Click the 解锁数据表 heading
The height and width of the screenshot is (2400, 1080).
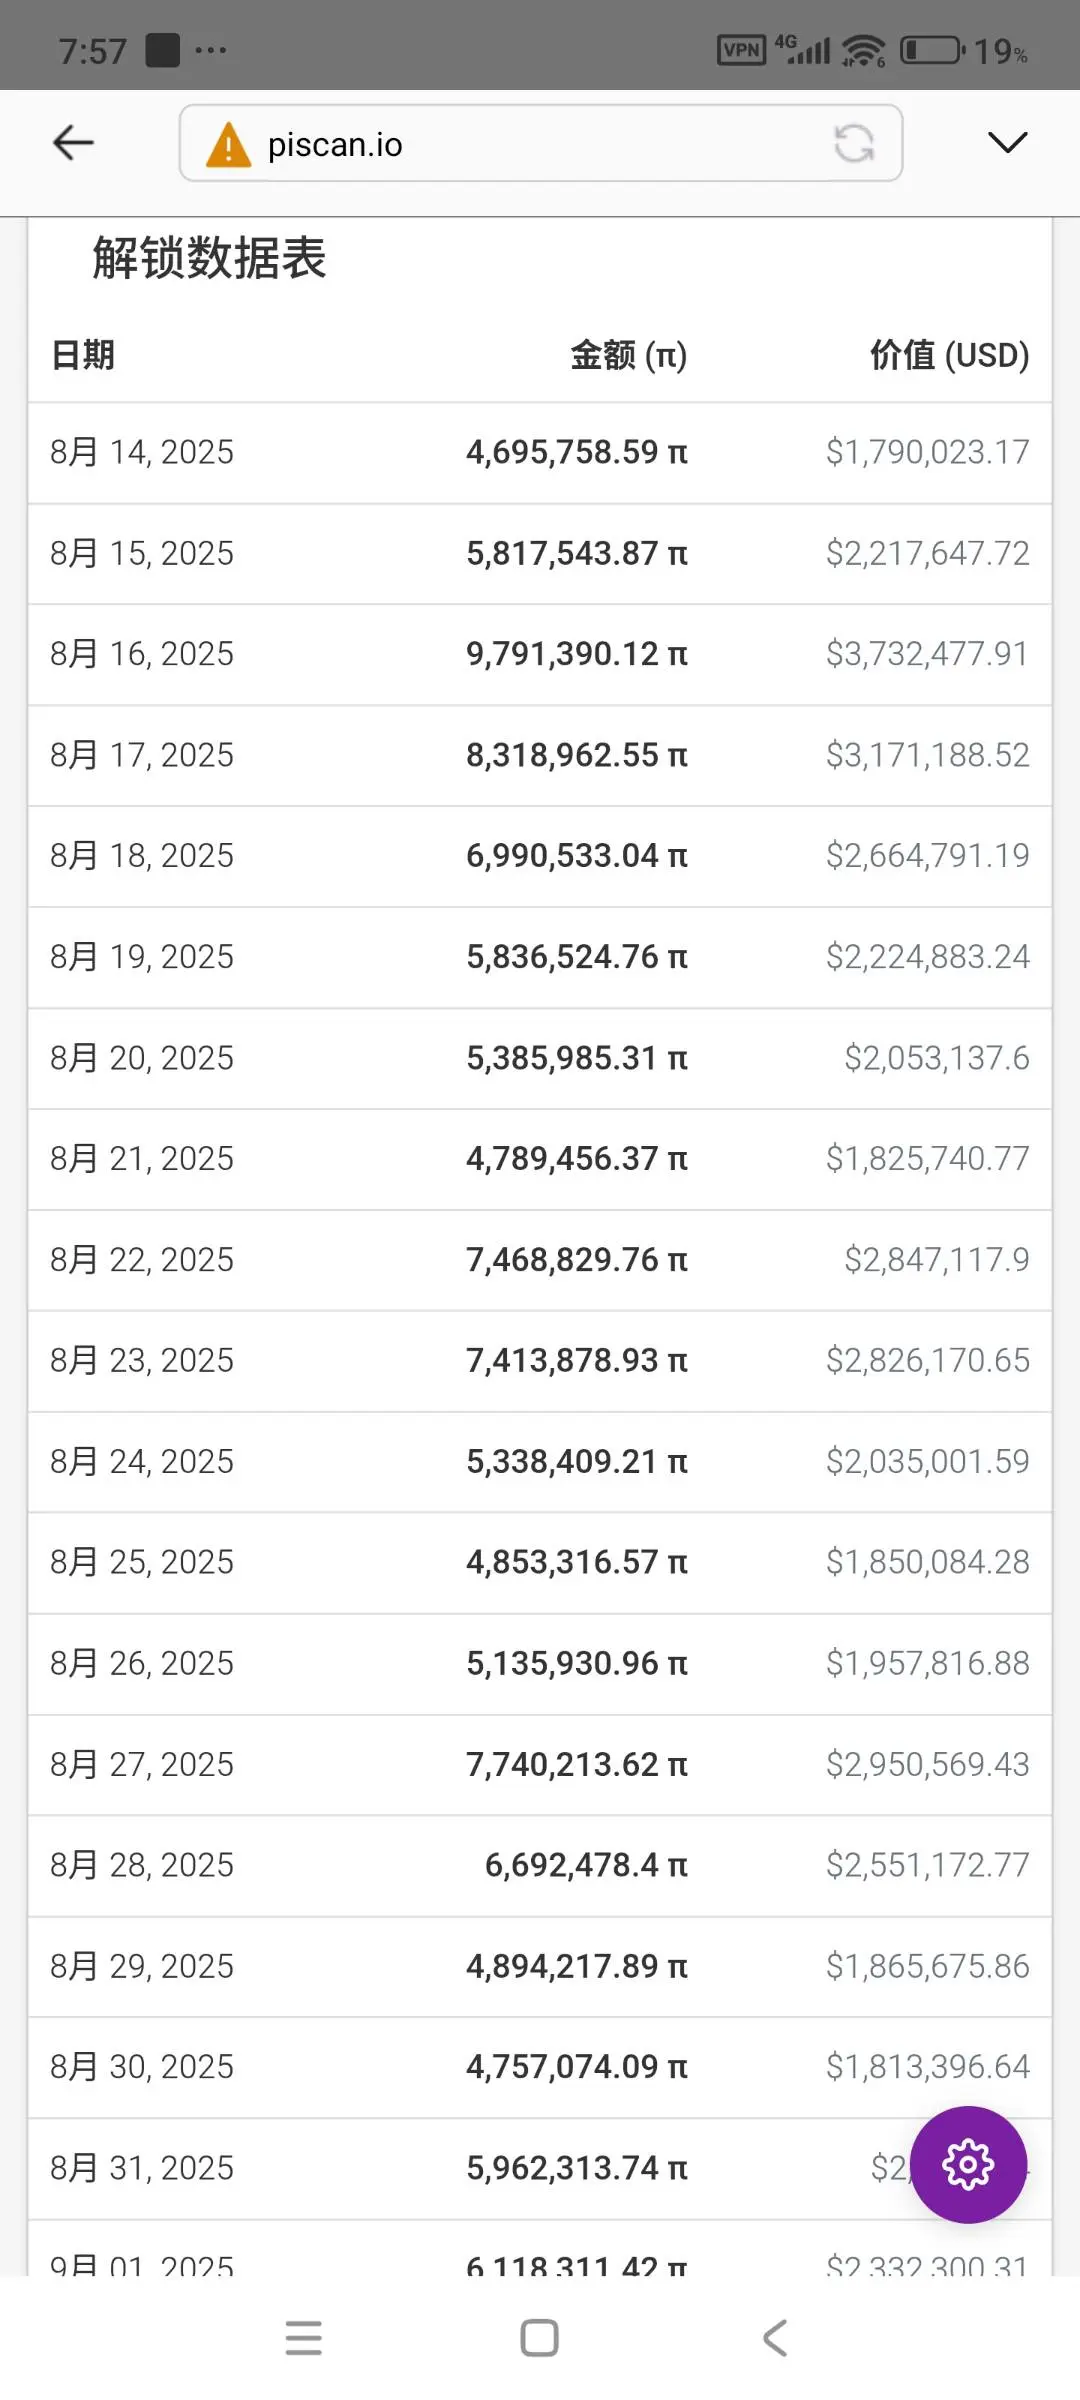(210, 258)
